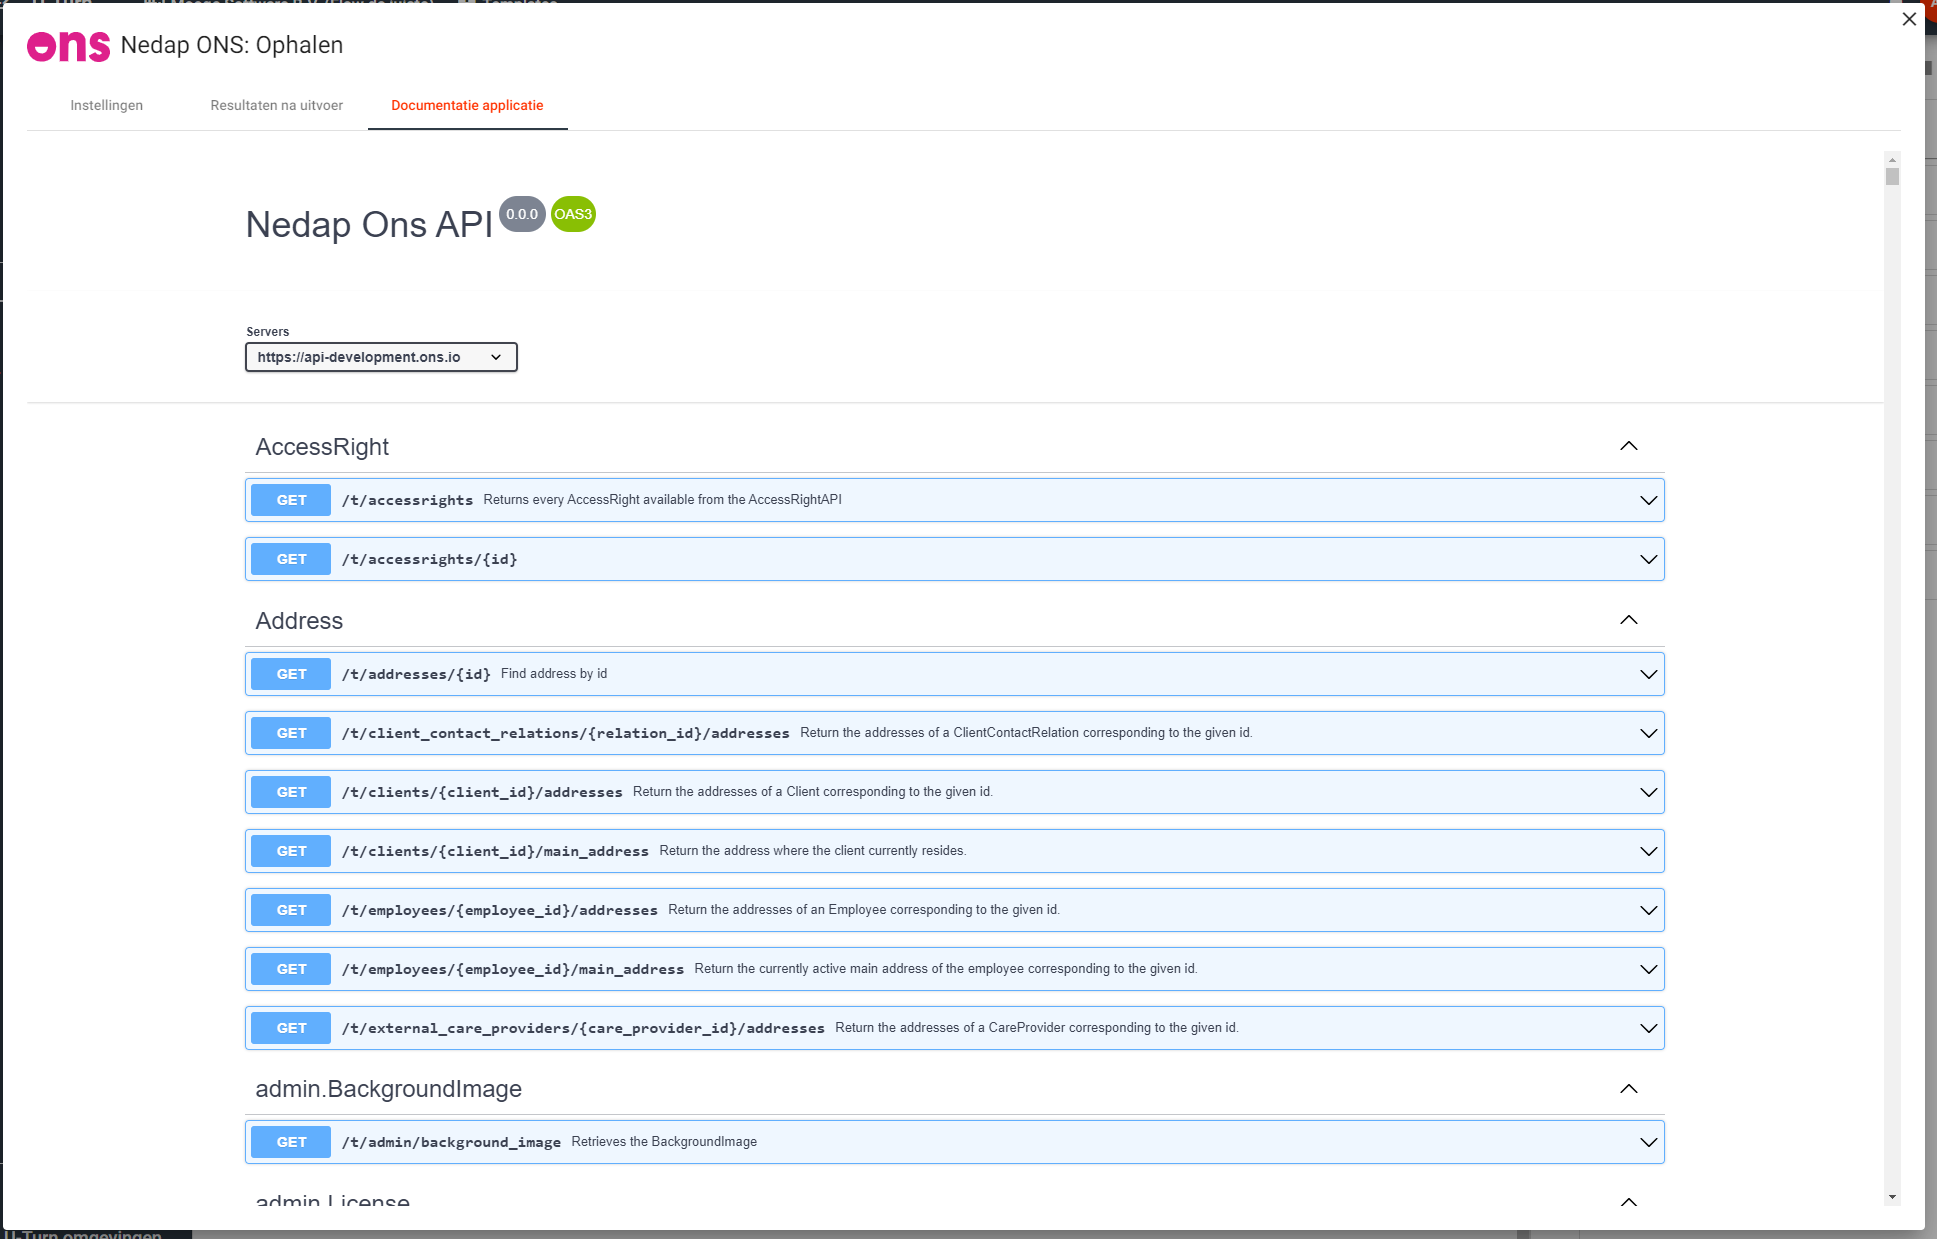Viewport: 1937px width, 1239px height.
Task: Collapse the admin.BackgroundImage section chevron
Action: 1628,1089
